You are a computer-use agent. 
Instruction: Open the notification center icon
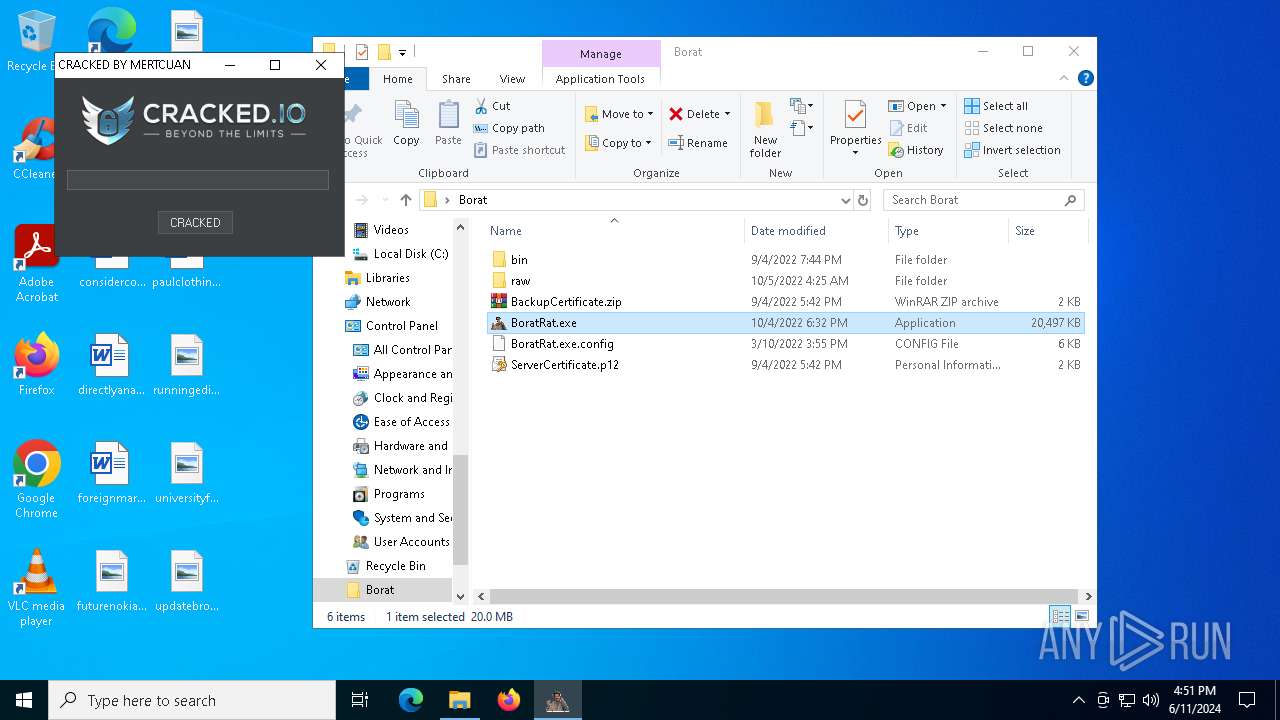1247,700
